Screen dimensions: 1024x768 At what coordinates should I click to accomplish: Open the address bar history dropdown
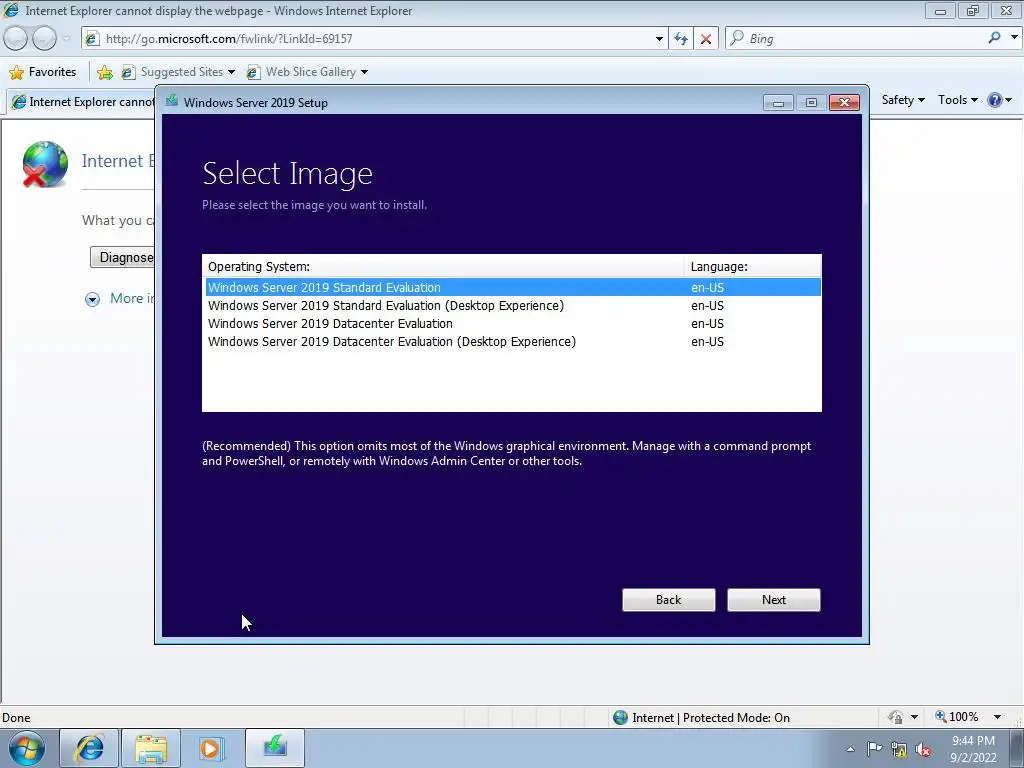click(659, 39)
